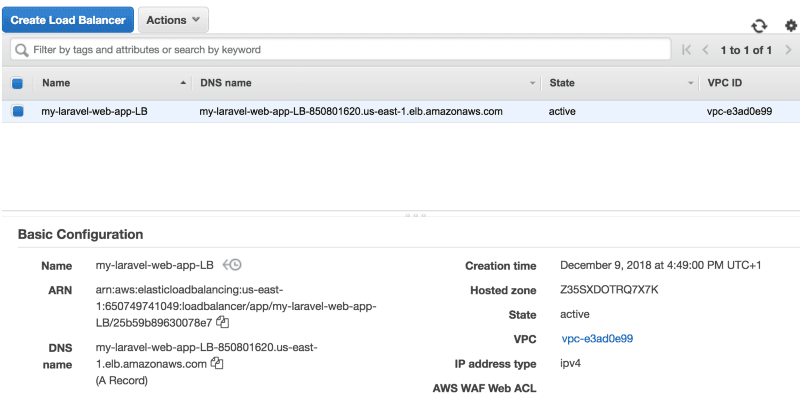Open the vpc-e3ad0e99 link
This screenshot has height=399, width=800.
click(x=597, y=339)
